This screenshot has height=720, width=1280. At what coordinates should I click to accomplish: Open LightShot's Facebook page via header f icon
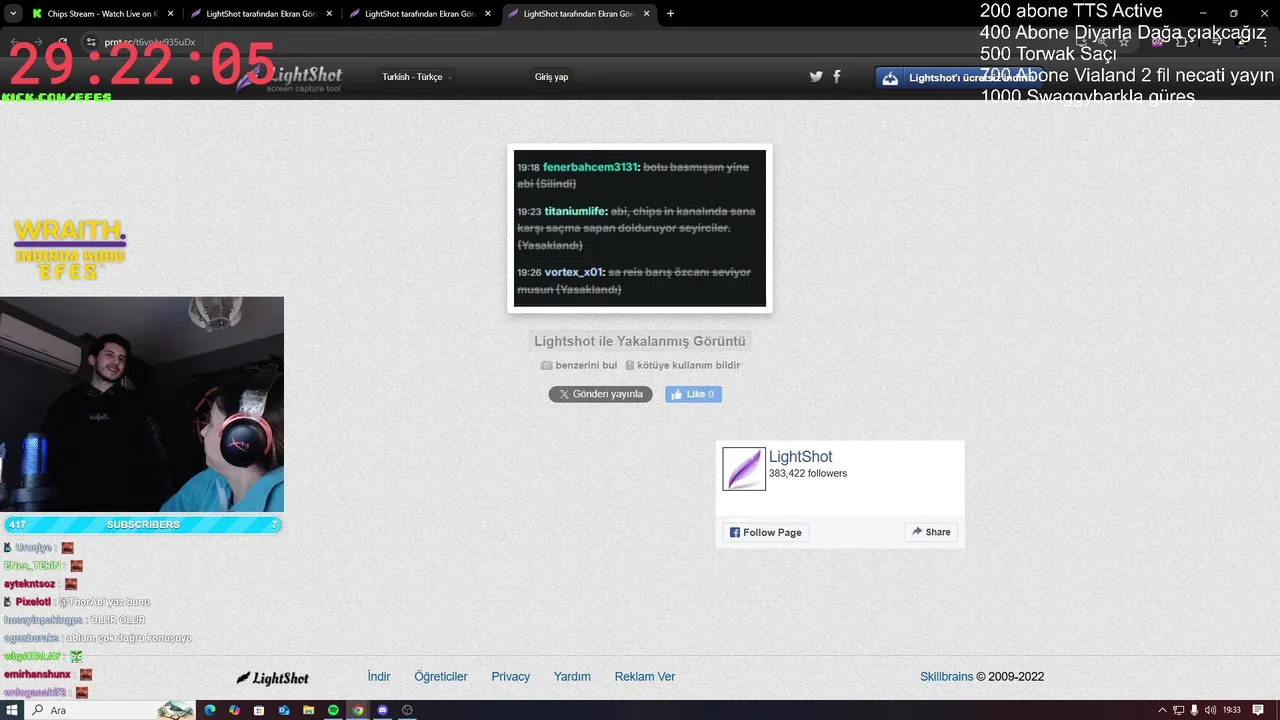[x=837, y=77]
